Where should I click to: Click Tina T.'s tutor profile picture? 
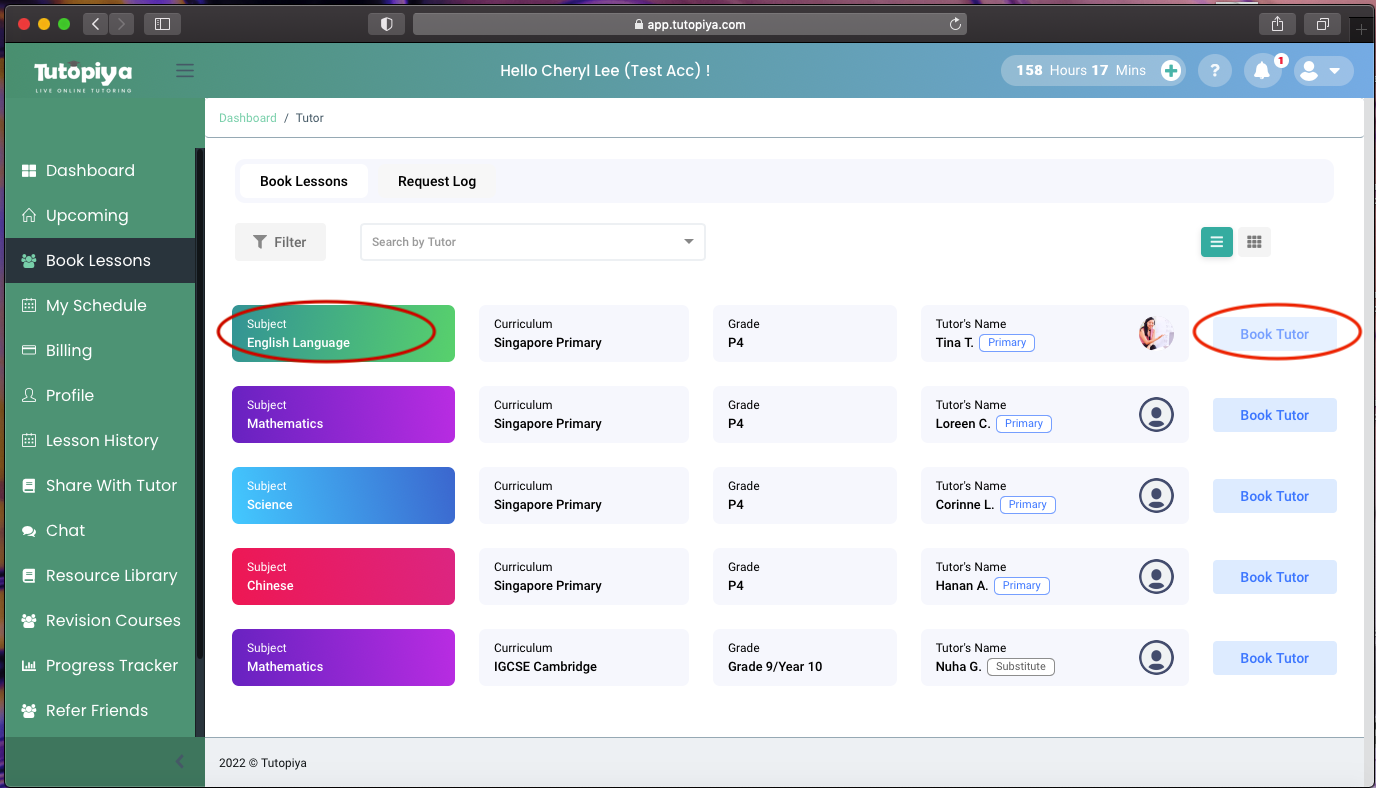pyautogui.click(x=1156, y=334)
